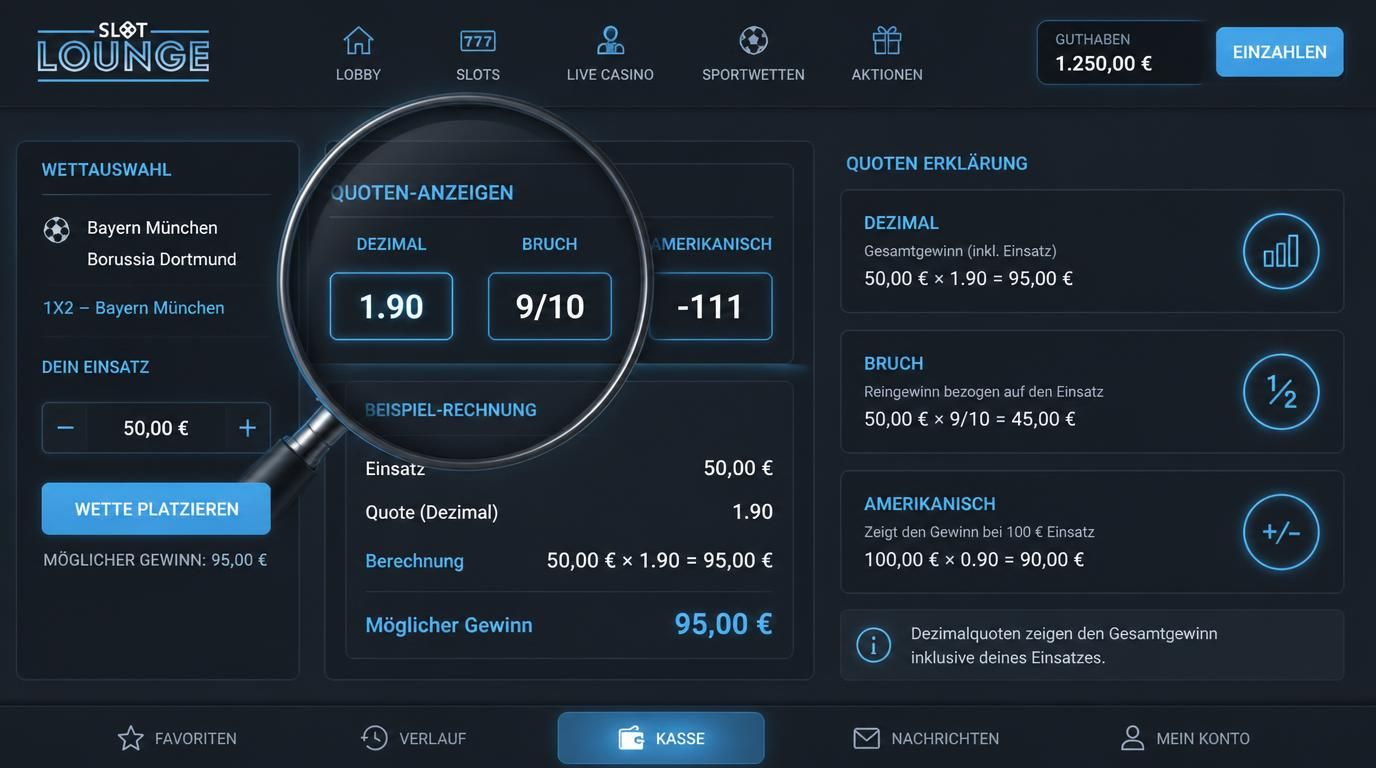Switch to the Nachrichten tab label
Image resolution: width=1376 pixels, height=768 pixels.
pyautogui.click(x=945, y=739)
